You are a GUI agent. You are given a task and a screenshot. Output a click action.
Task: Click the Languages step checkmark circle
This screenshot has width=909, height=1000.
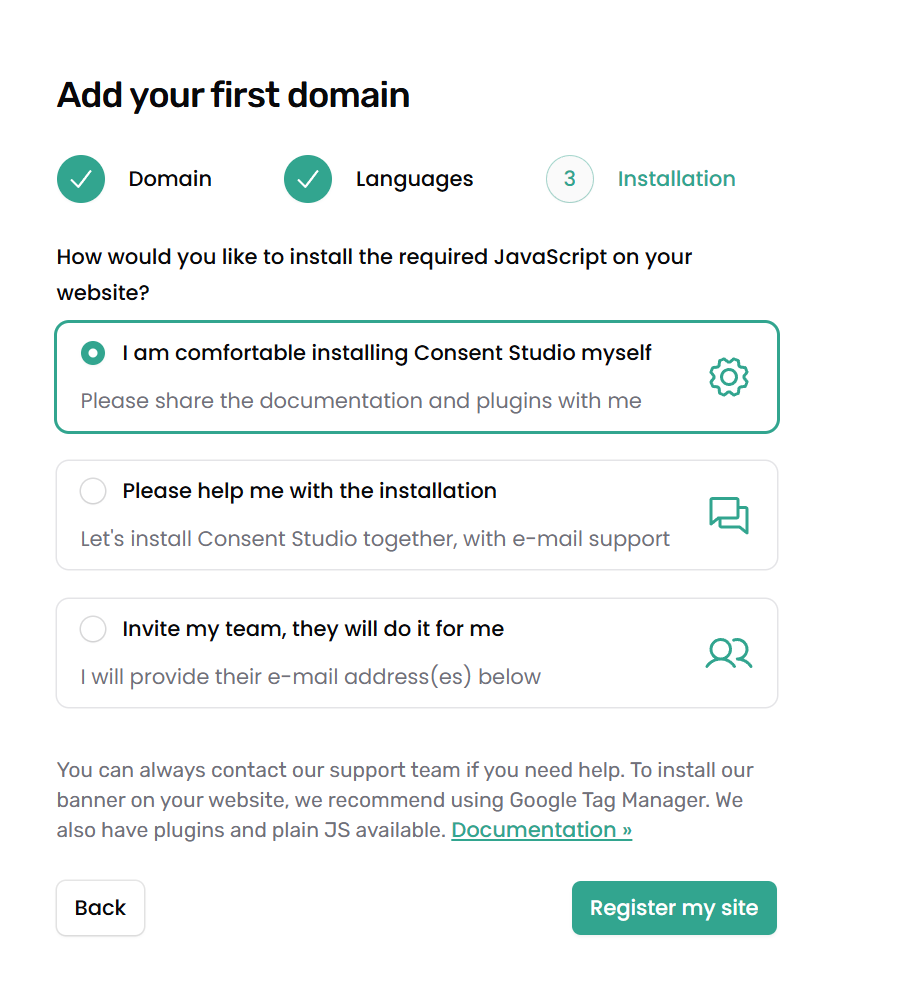click(308, 179)
